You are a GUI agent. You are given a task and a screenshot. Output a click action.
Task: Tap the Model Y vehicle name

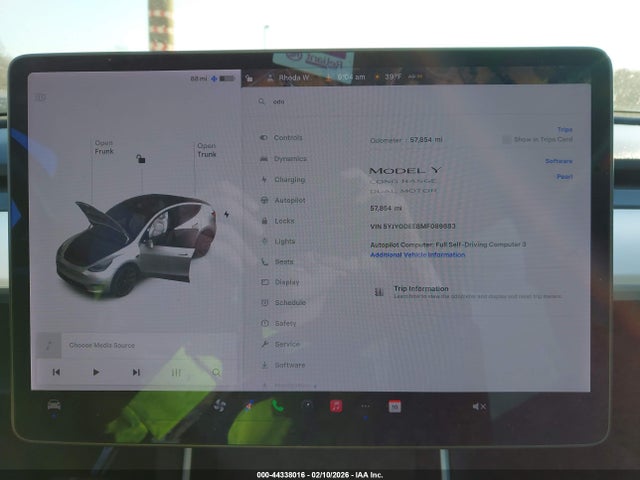click(x=405, y=171)
